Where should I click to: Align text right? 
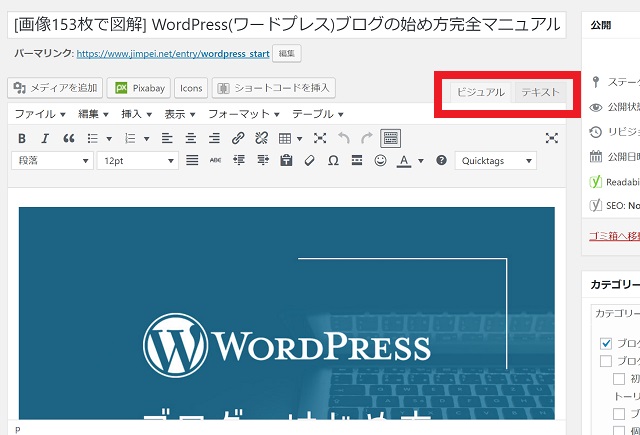point(214,138)
